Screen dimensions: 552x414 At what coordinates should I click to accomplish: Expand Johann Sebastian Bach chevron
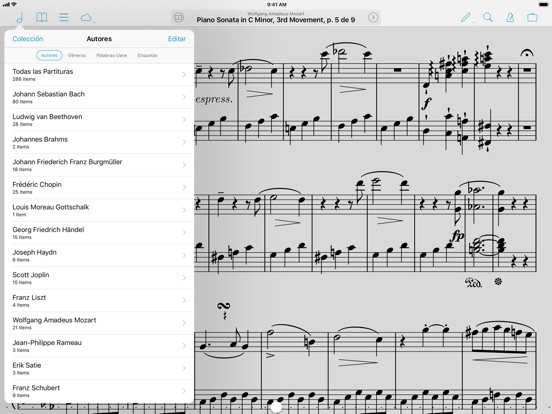[x=184, y=97]
